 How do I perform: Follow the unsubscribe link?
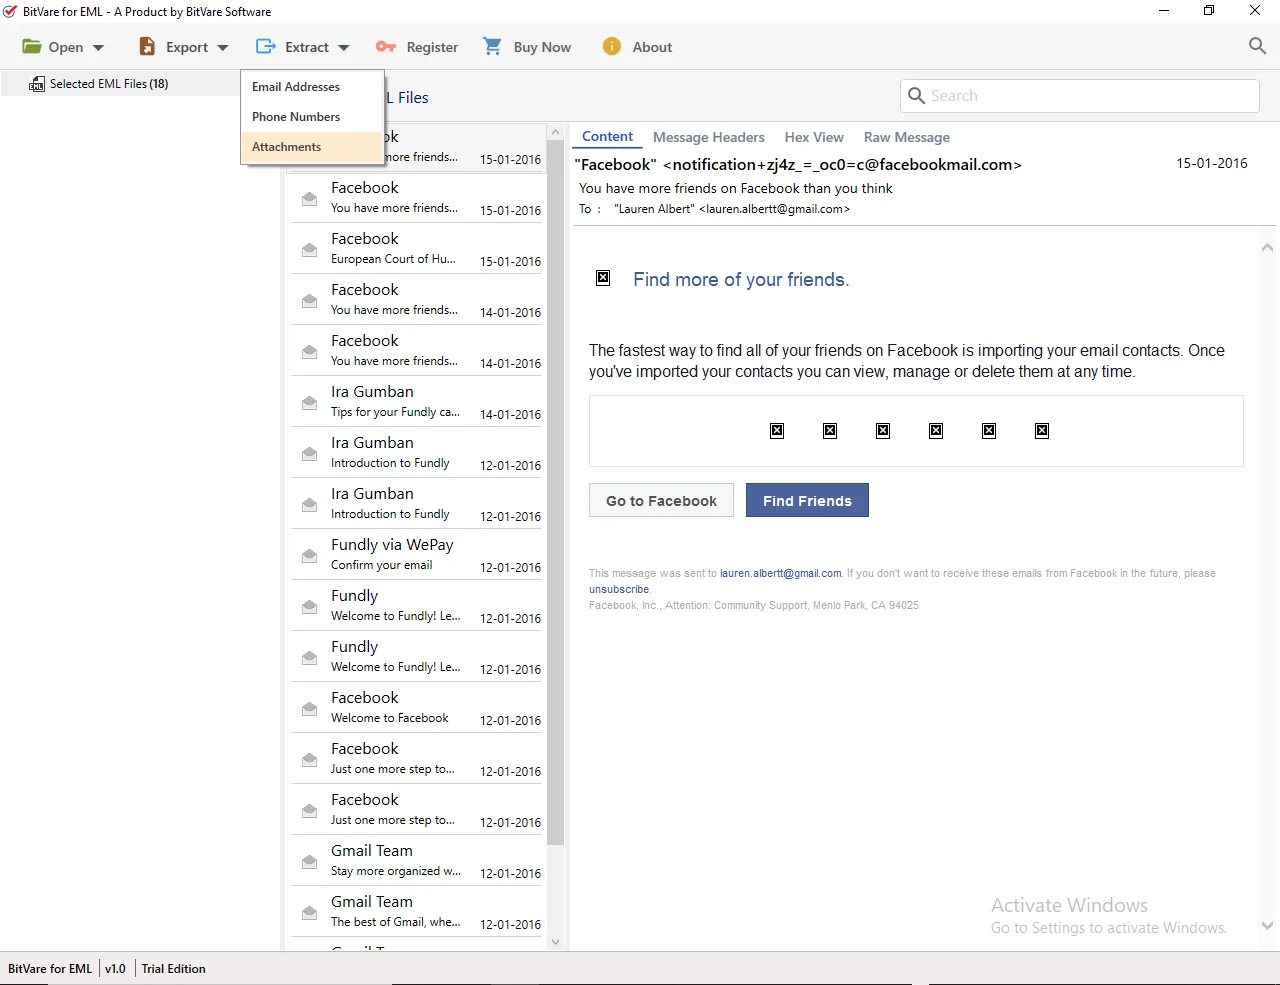(619, 590)
